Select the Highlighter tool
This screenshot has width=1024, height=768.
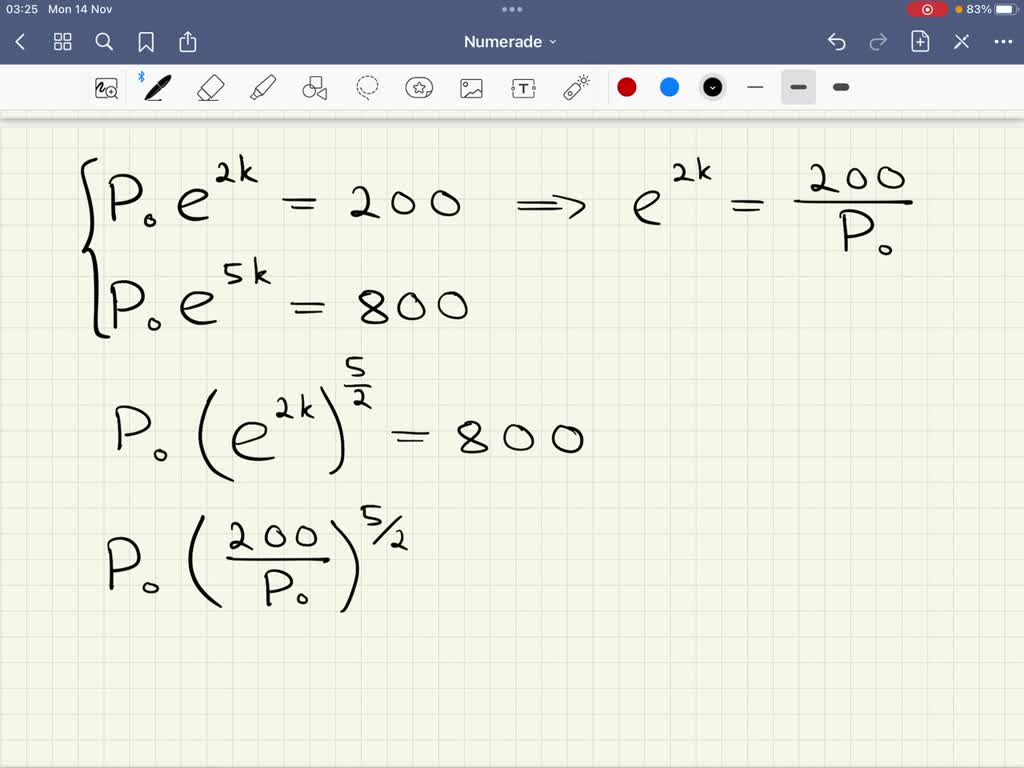(263, 88)
